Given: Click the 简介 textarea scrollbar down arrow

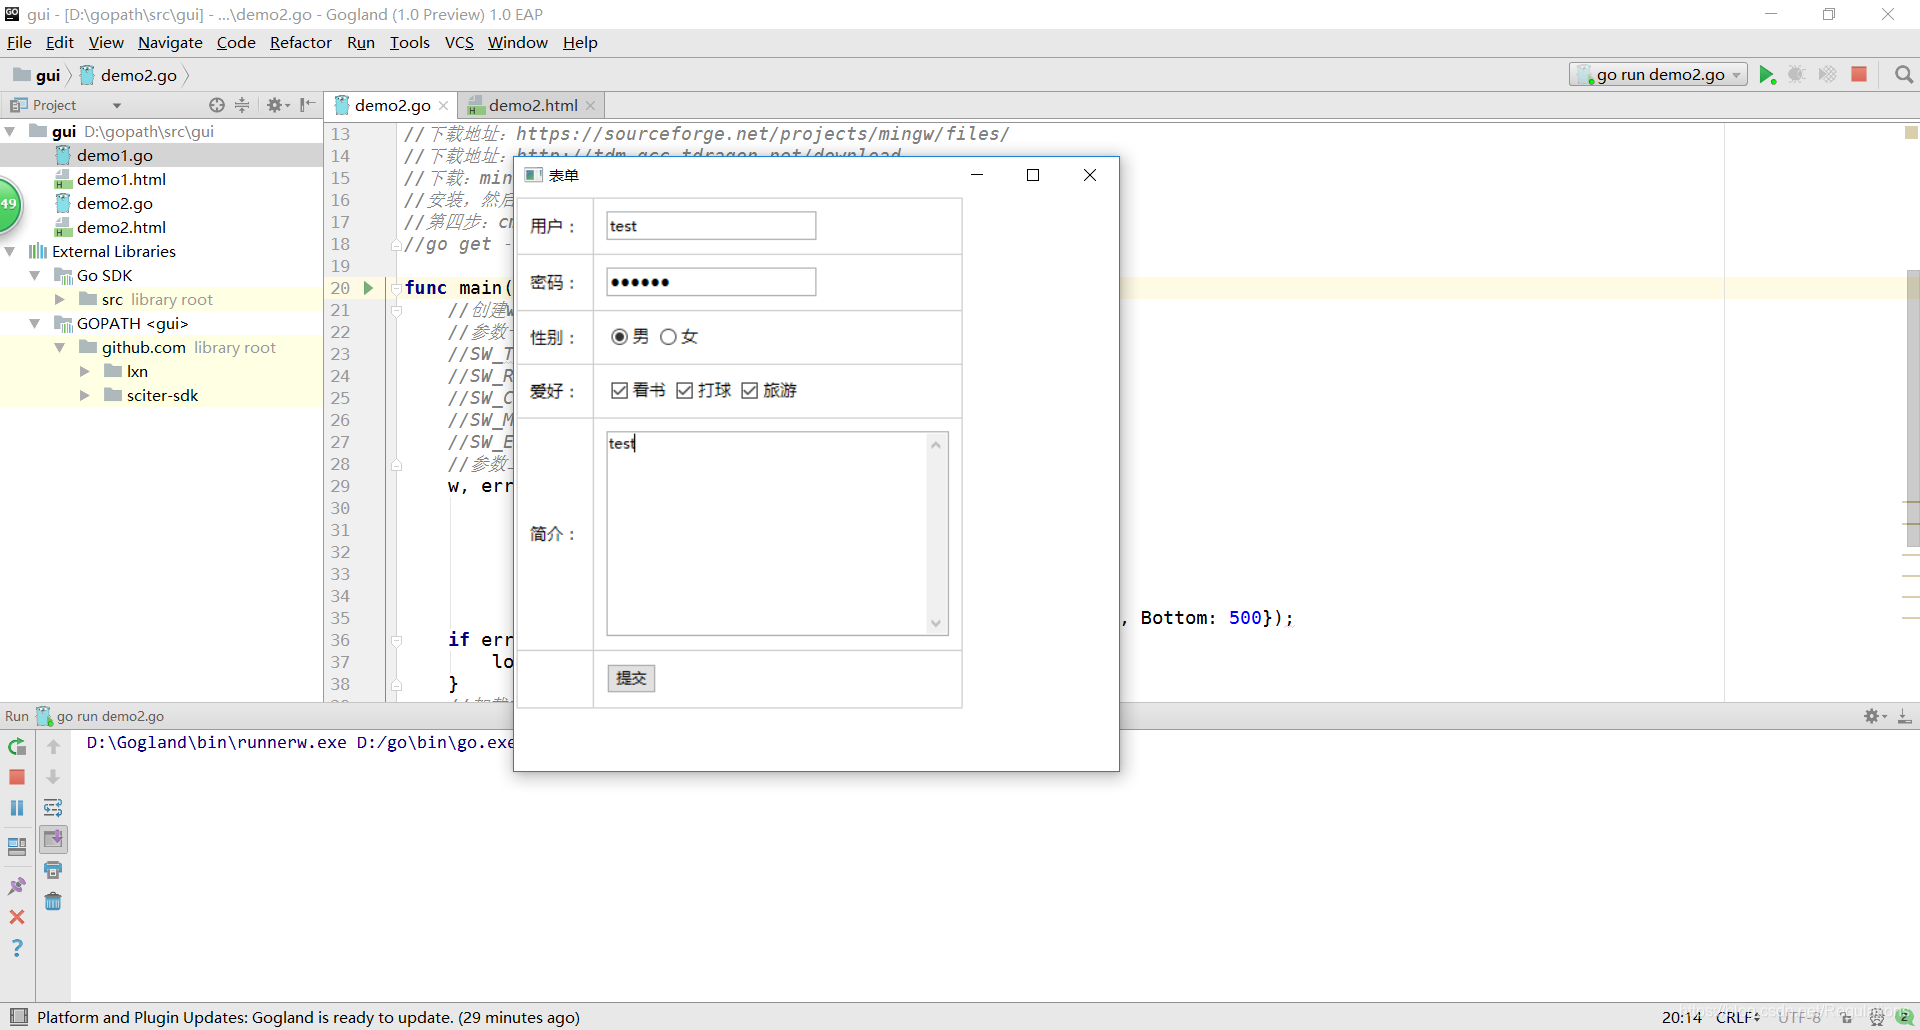Looking at the screenshot, I should point(936,623).
